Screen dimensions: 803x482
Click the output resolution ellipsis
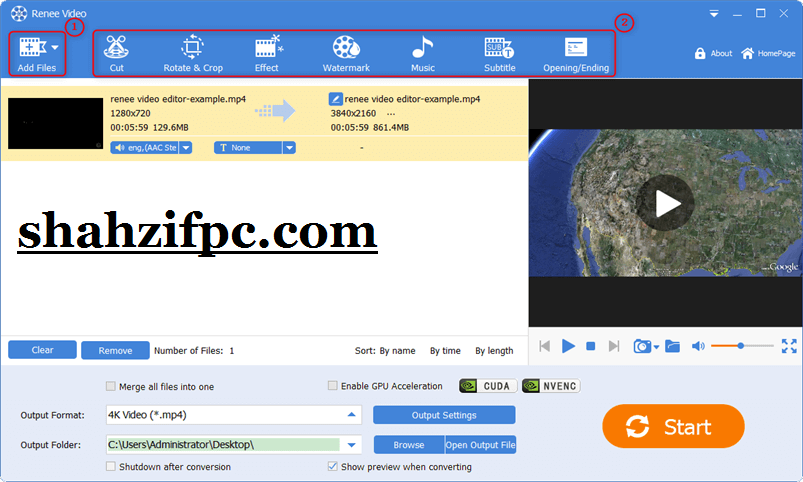(391, 114)
